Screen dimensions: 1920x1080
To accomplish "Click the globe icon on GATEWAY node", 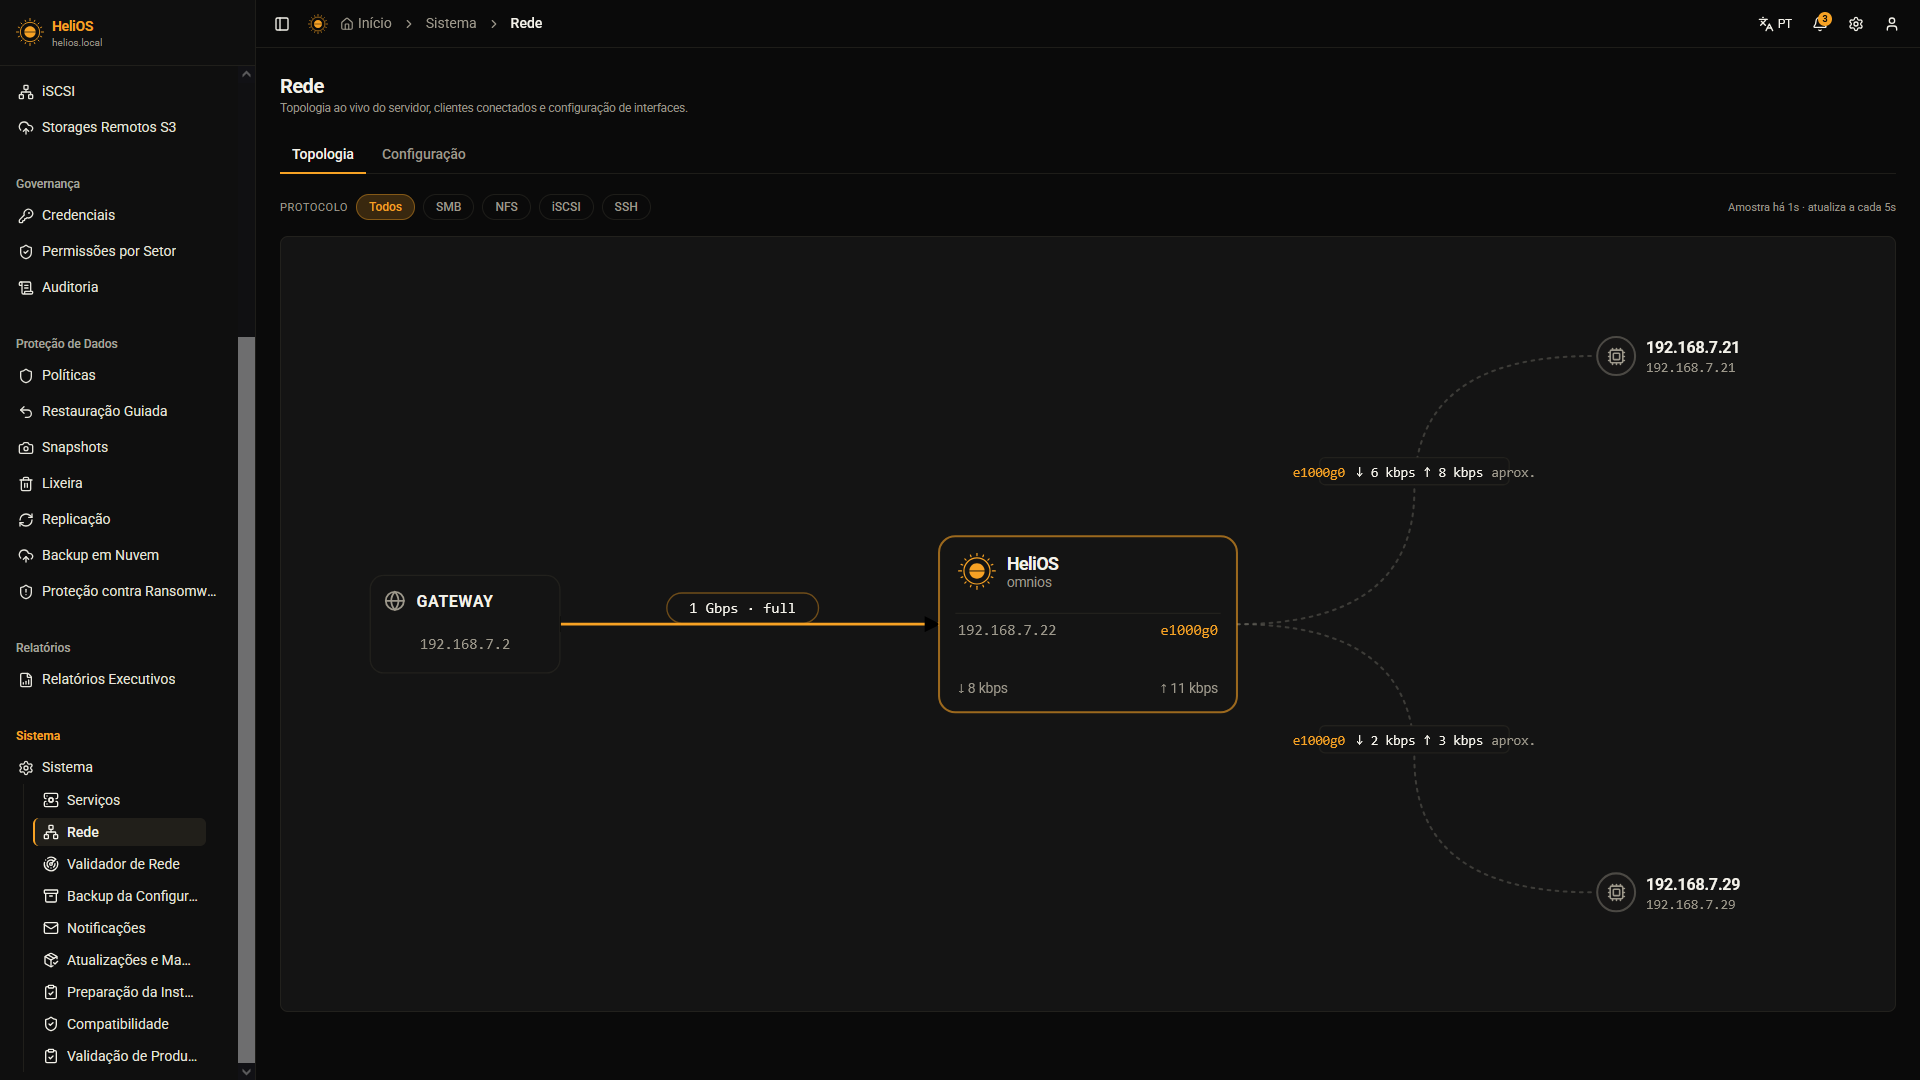I will tap(395, 601).
